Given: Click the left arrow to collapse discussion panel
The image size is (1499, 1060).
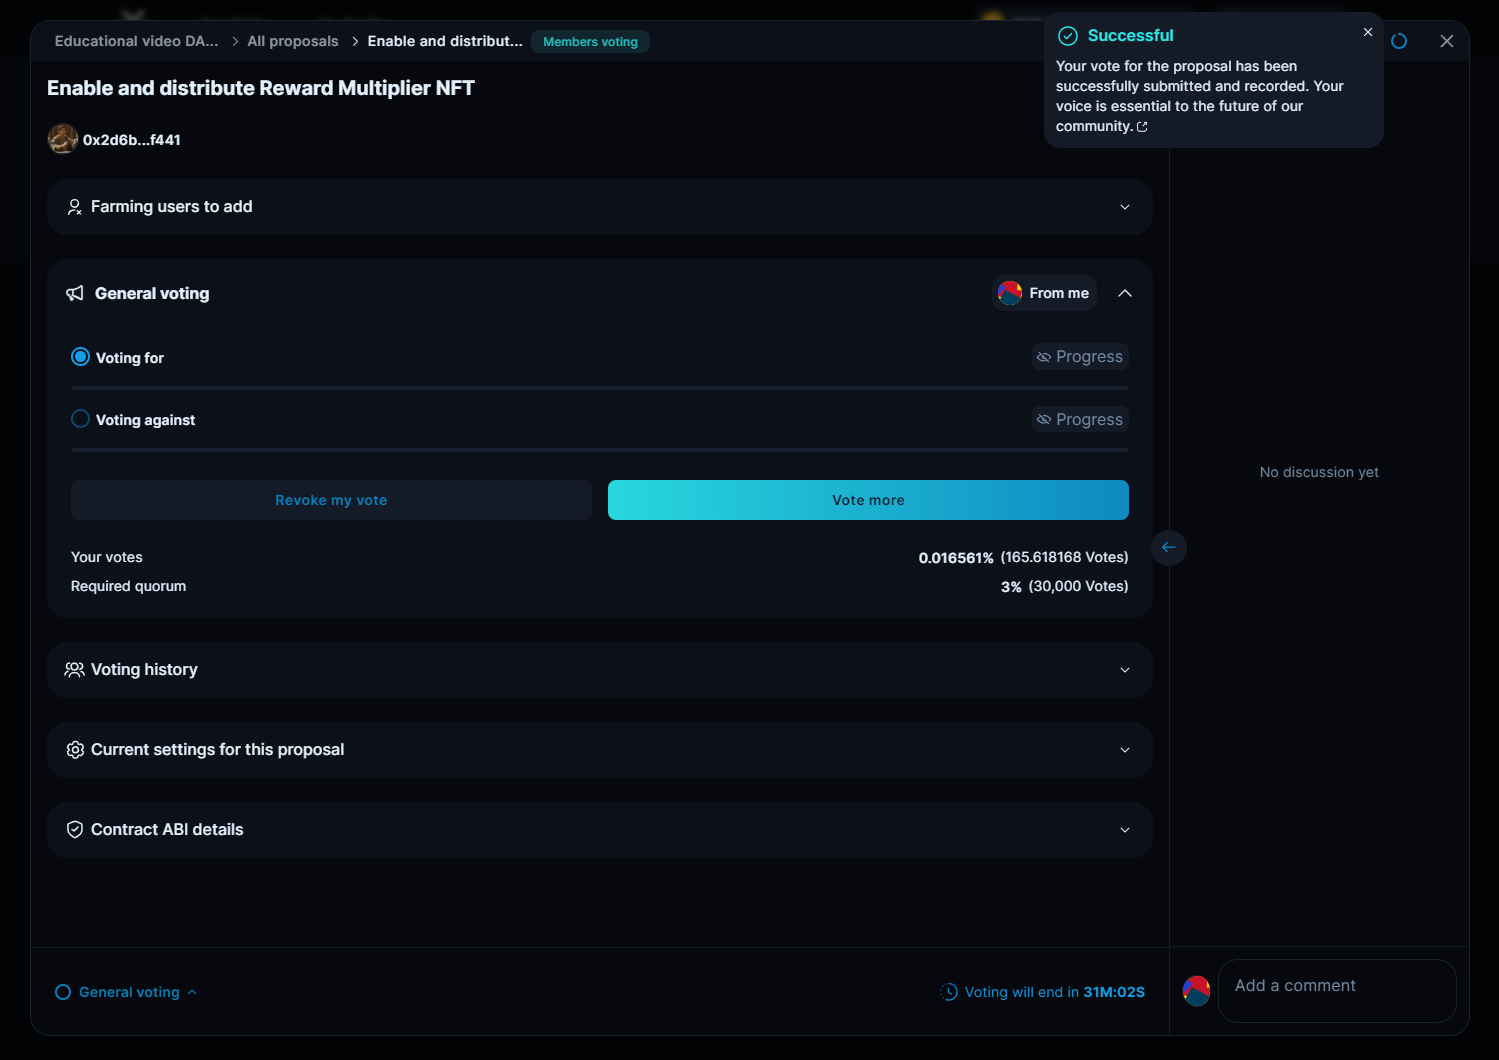Looking at the screenshot, I should [1168, 547].
